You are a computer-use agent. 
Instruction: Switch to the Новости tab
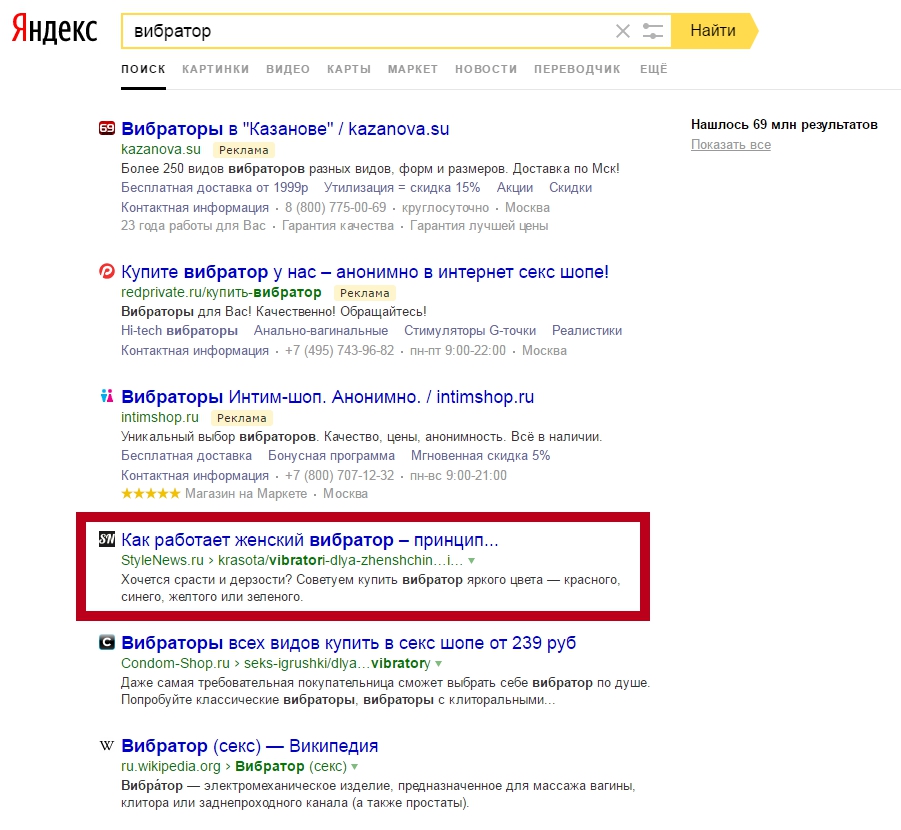pyautogui.click(x=486, y=69)
